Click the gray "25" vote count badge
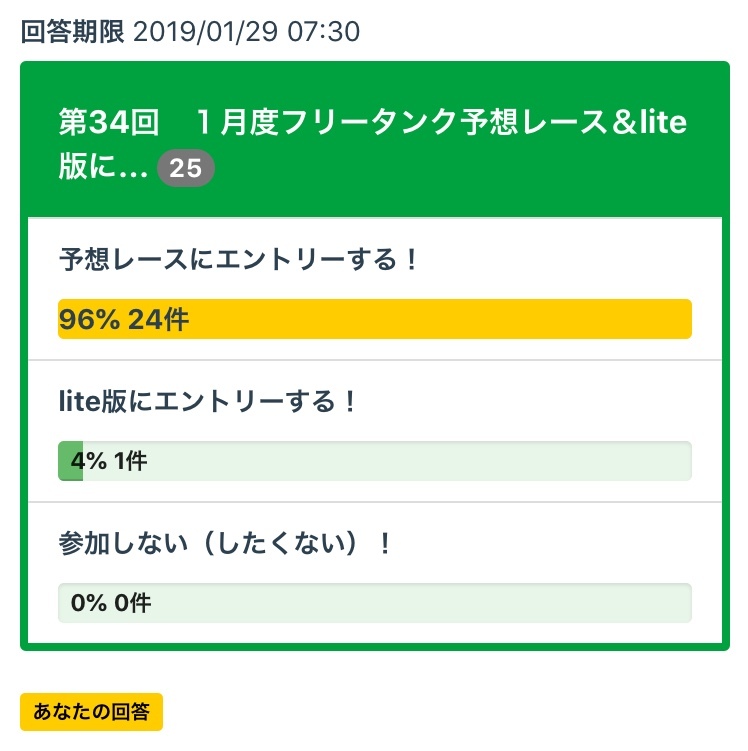This screenshot has width=748, height=751. [186, 169]
